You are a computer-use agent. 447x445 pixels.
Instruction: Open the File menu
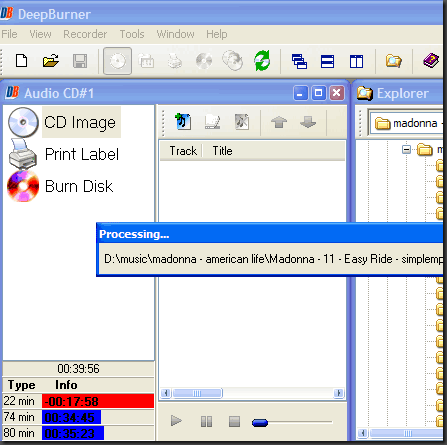tap(9, 34)
